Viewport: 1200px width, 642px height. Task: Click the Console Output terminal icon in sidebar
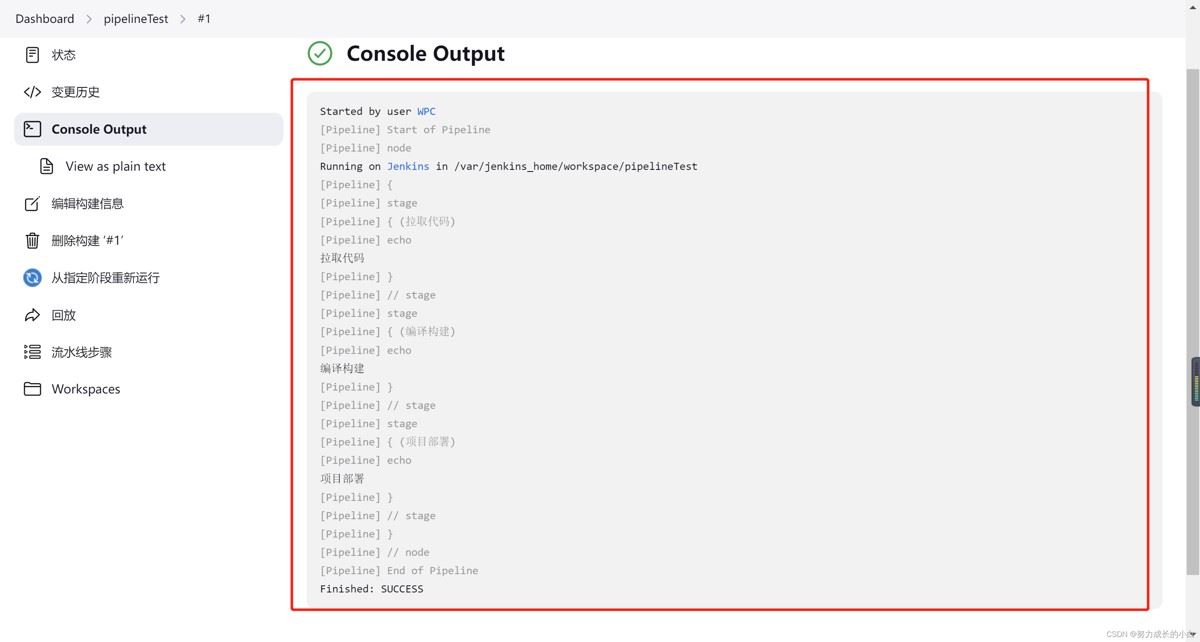[33, 129]
